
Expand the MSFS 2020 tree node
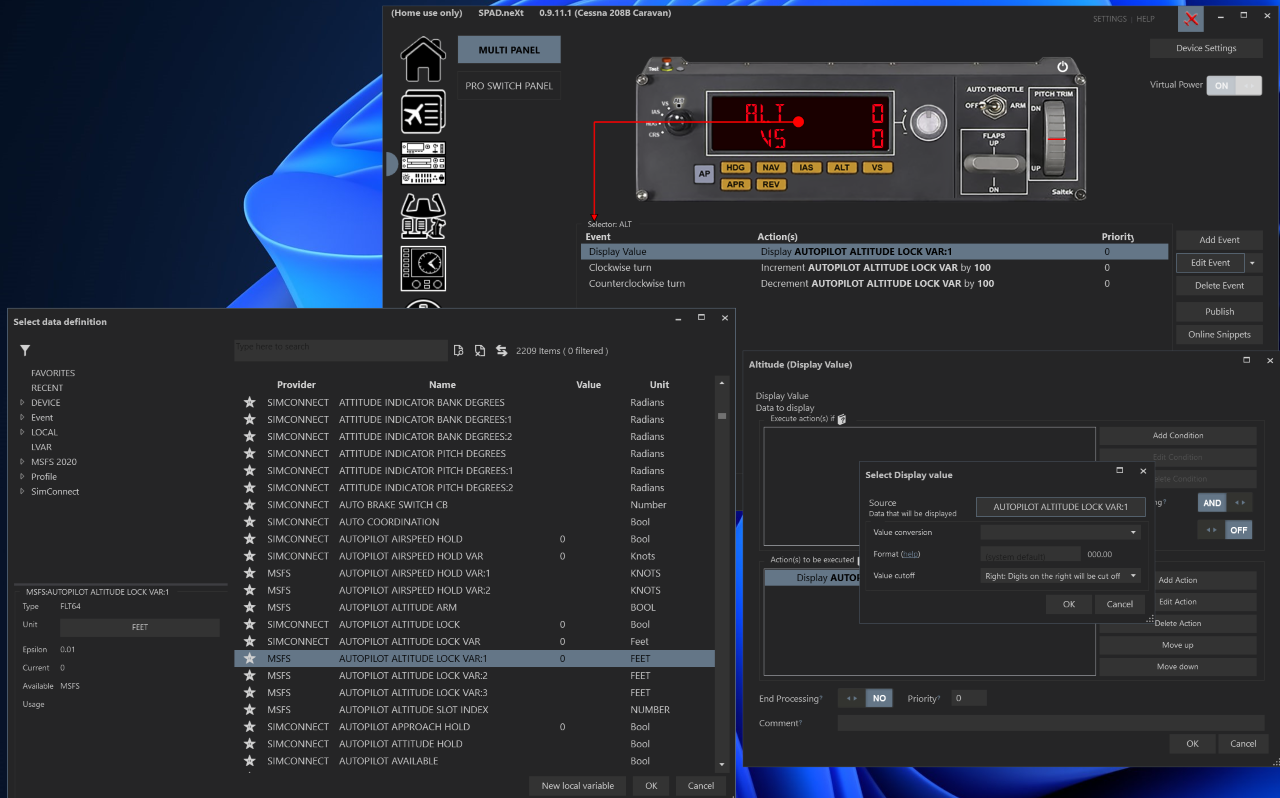(22, 462)
